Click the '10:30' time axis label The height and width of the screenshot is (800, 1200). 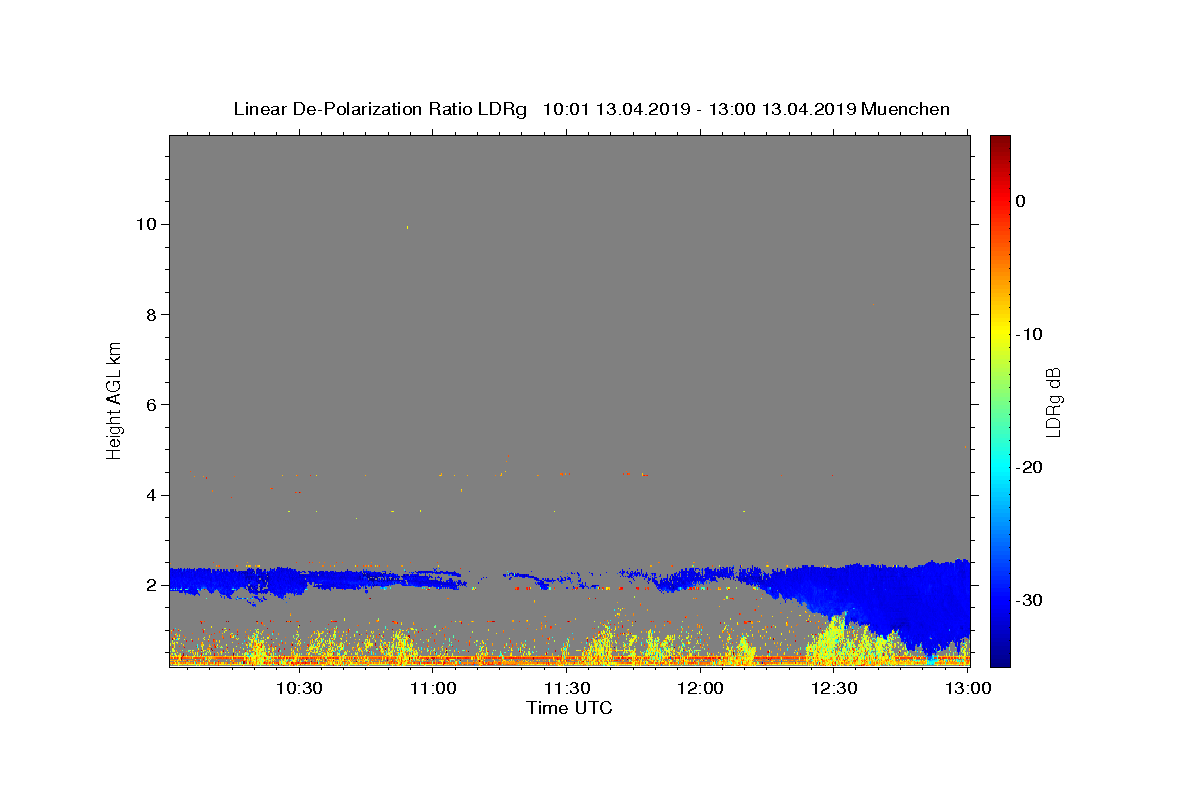coord(298,688)
